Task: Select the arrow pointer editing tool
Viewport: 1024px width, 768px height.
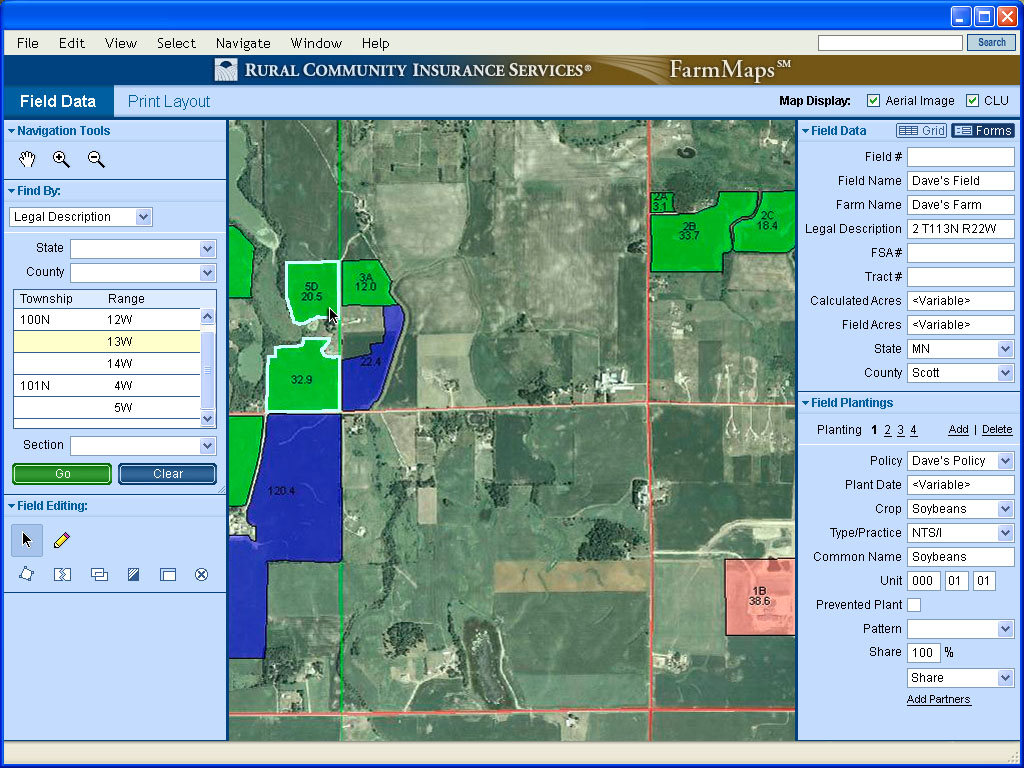Action: [27, 540]
